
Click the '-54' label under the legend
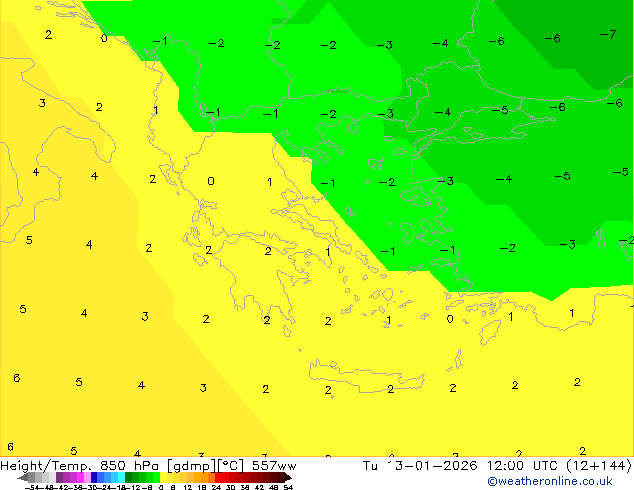coord(32,488)
